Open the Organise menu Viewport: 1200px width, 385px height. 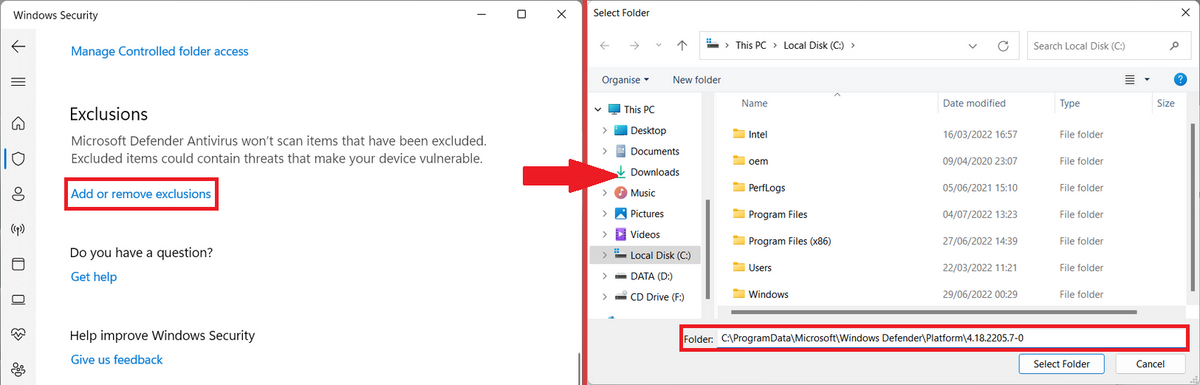[625, 79]
